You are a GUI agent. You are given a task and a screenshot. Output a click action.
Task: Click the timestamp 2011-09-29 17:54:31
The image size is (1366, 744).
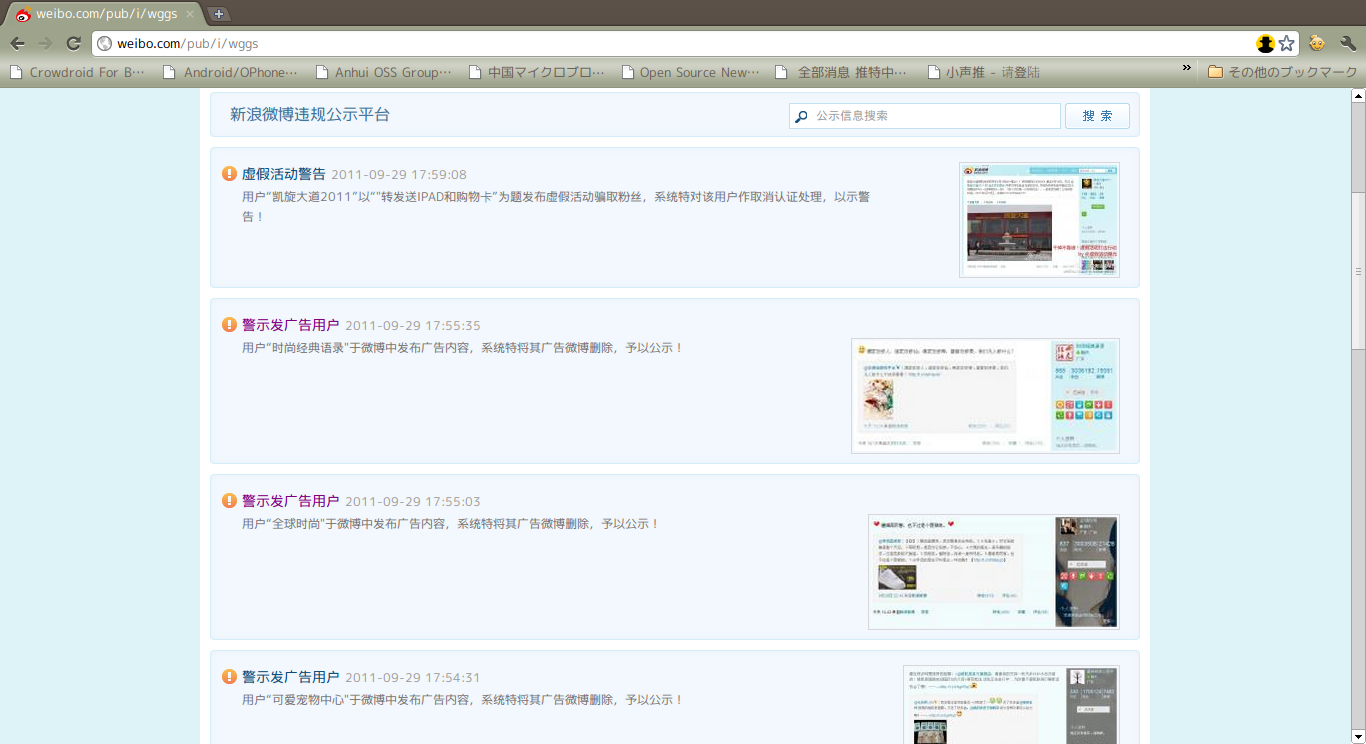[x=413, y=678]
